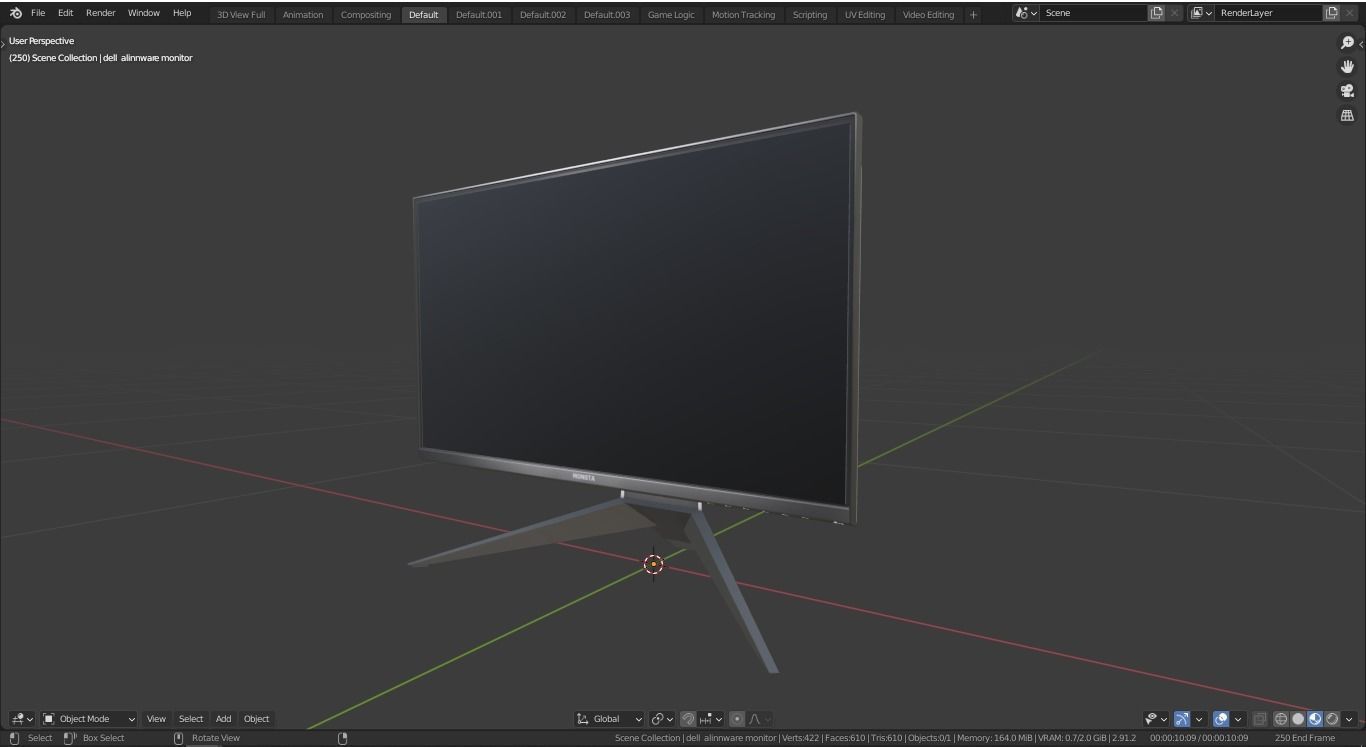Switch to the Video Editing workspace tab
1366x747 pixels.
[x=928, y=15]
